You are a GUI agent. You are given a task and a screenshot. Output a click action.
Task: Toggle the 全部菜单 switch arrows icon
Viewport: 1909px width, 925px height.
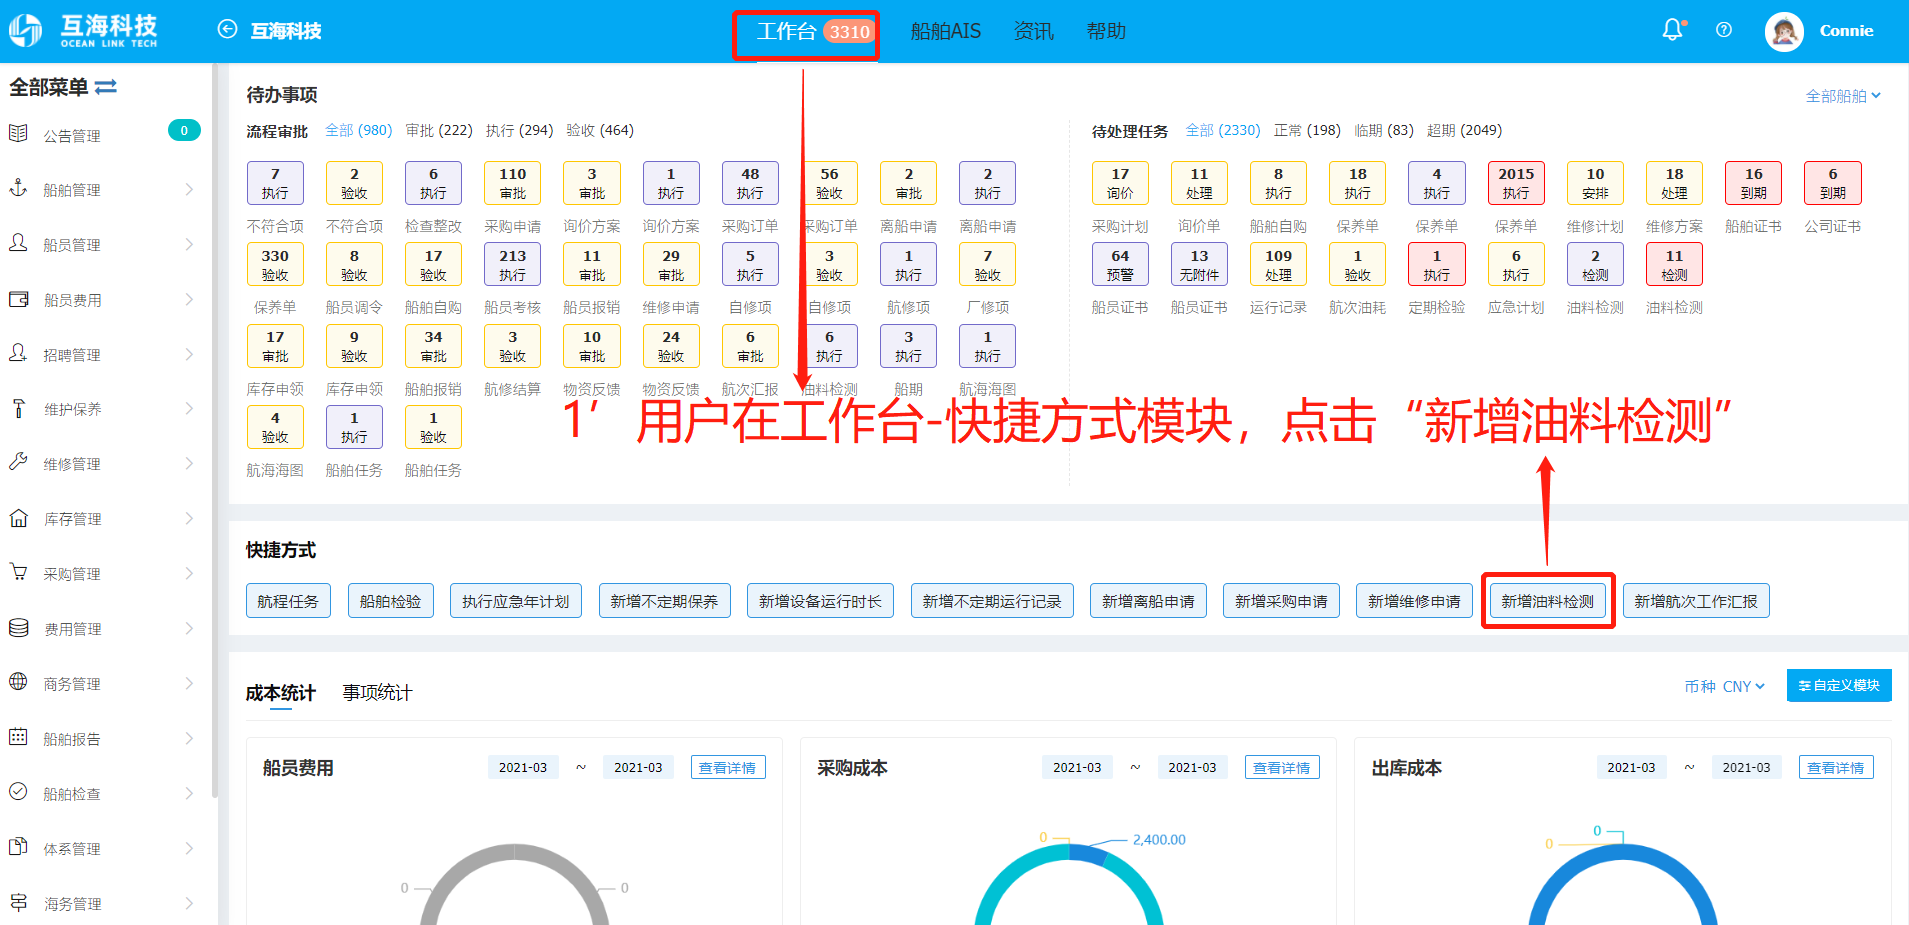pos(106,87)
